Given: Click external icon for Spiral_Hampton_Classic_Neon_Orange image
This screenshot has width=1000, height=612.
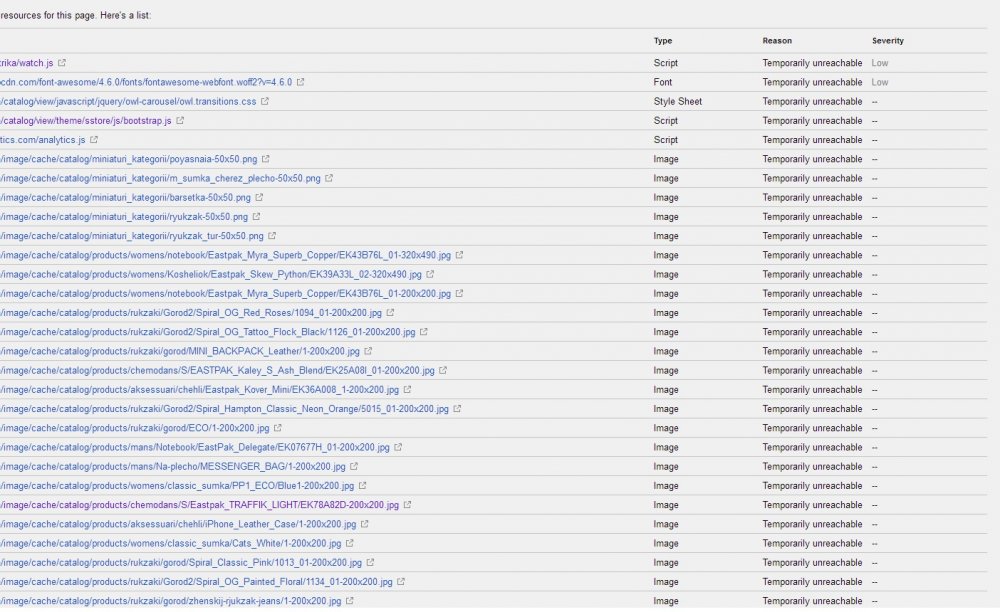Looking at the screenshot, I should click(457, 409).
